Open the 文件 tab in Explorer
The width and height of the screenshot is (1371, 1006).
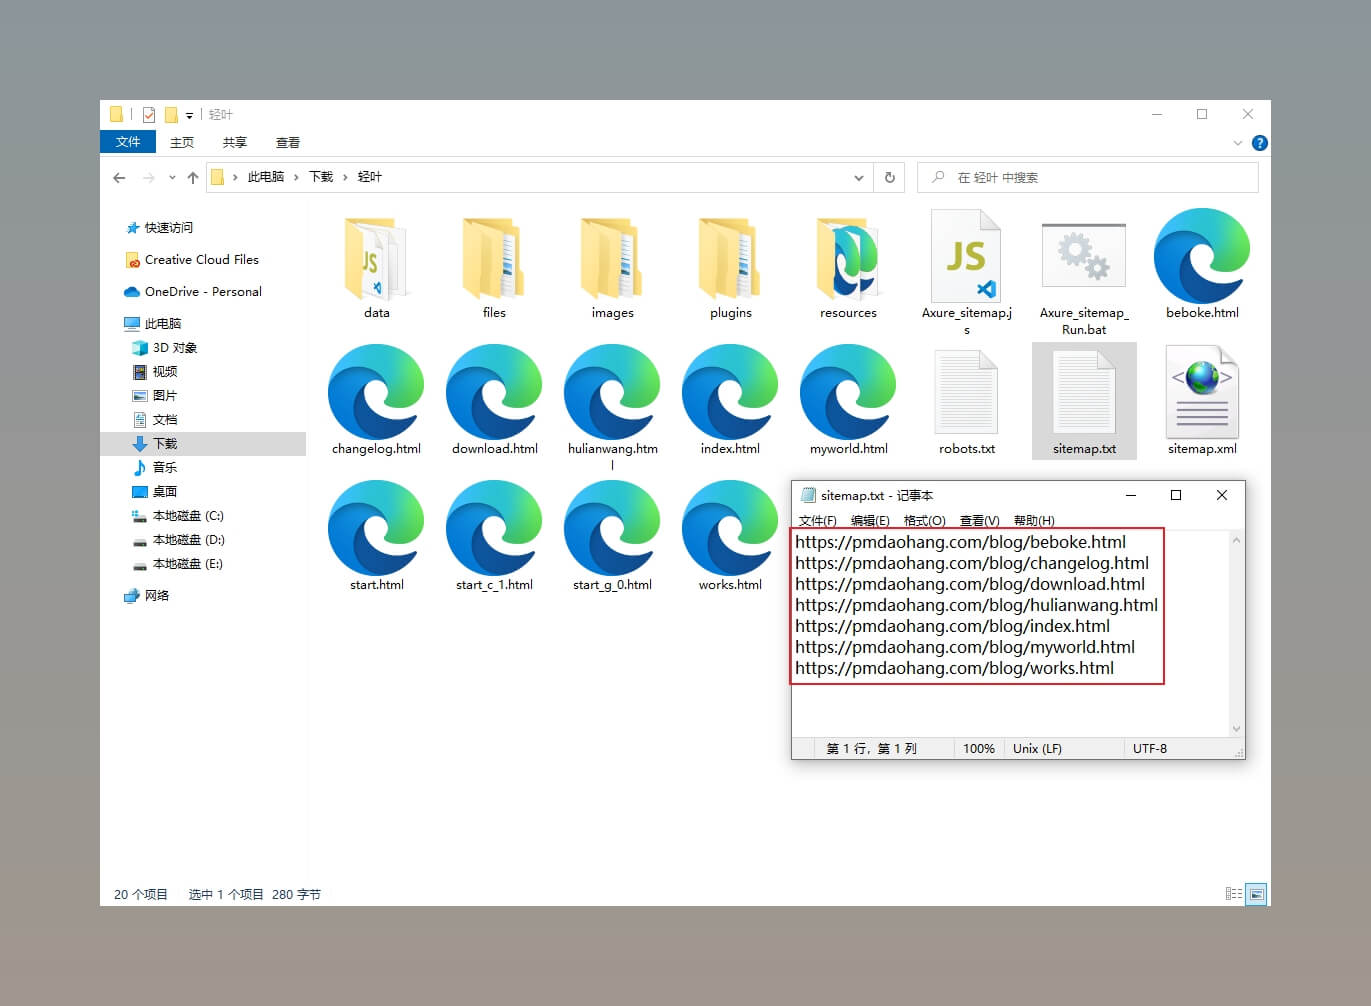(x=128, y=142)
